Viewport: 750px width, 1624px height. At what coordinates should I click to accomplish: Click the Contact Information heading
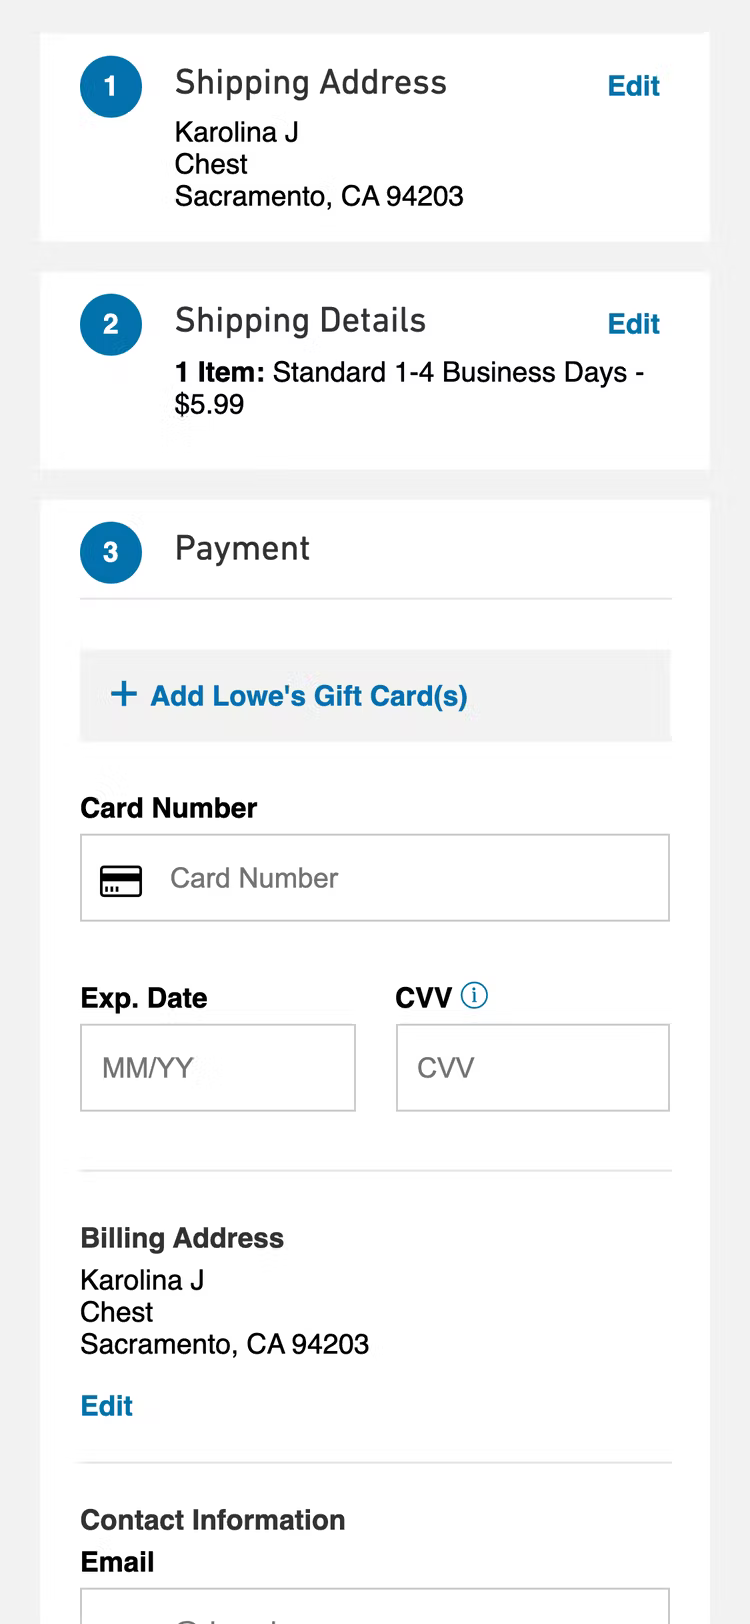(x=212, y=1520)
